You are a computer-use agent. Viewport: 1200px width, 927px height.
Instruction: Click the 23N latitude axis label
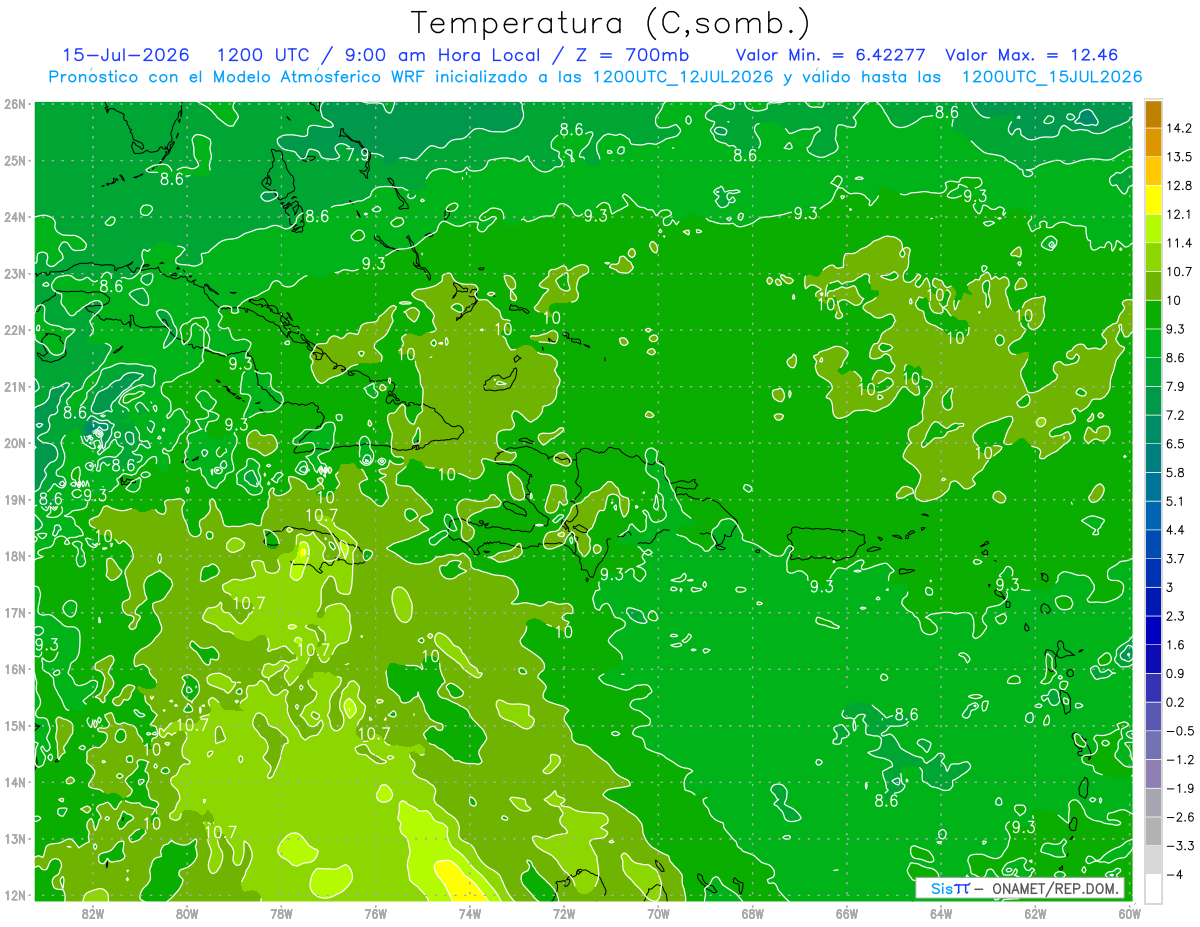coord(15,273)
